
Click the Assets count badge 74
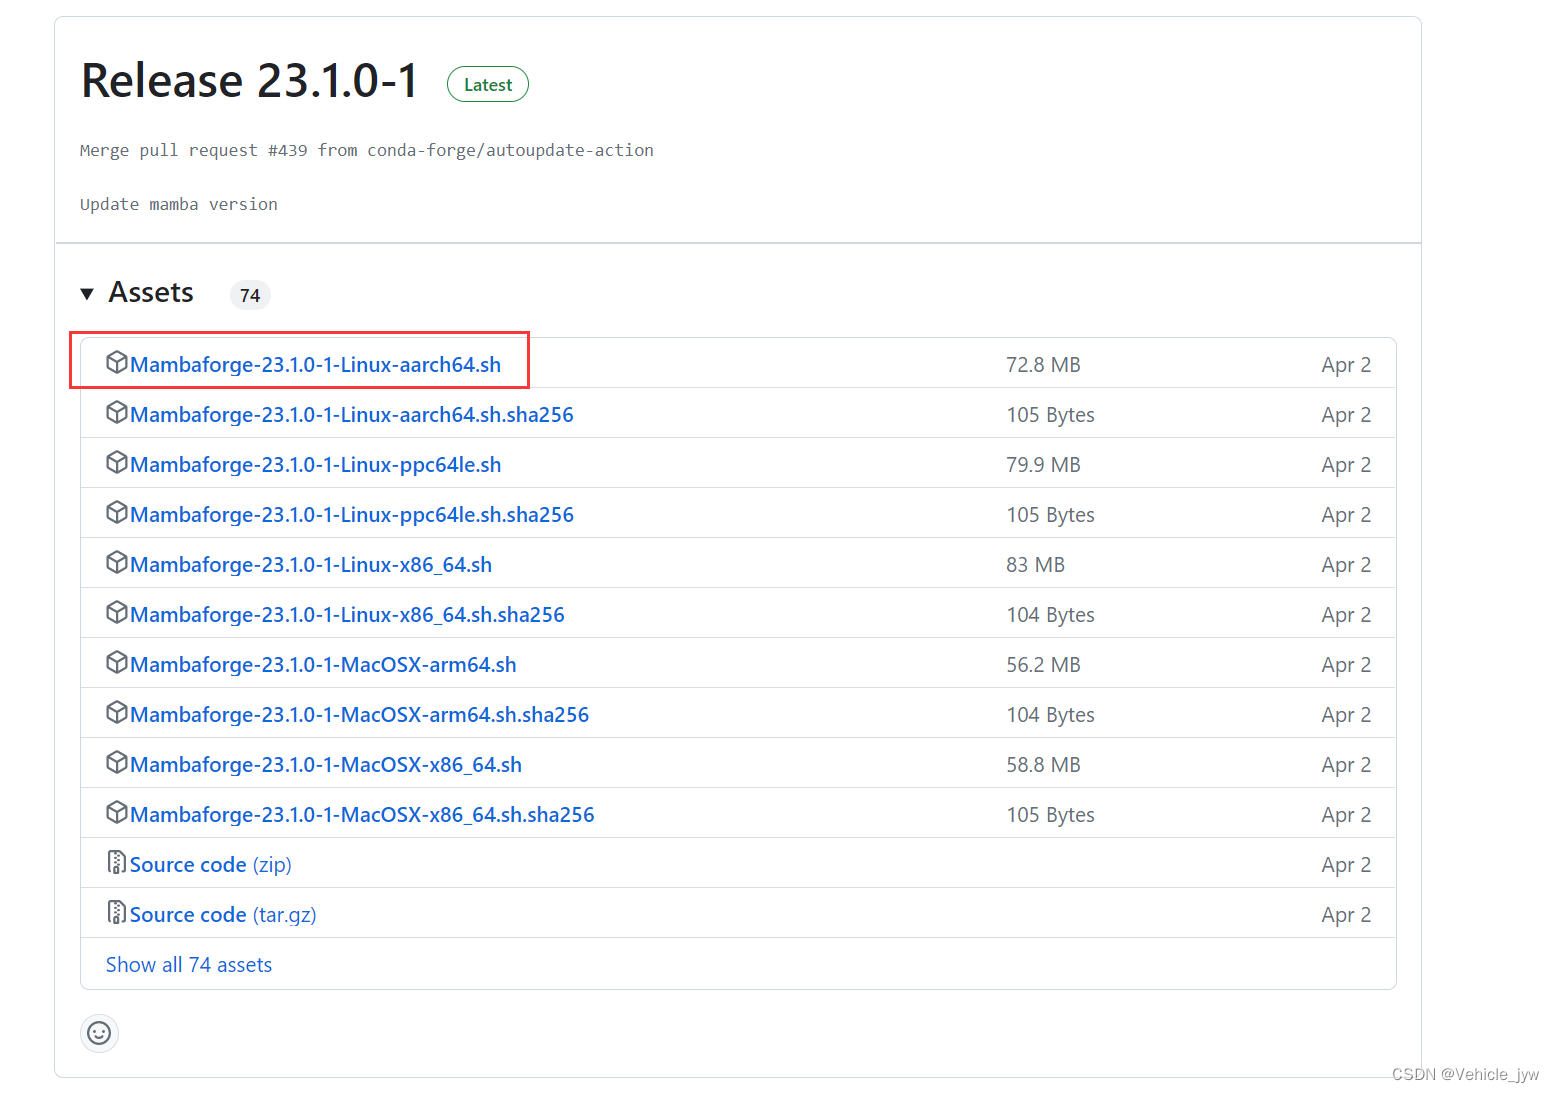coord(250,295)
